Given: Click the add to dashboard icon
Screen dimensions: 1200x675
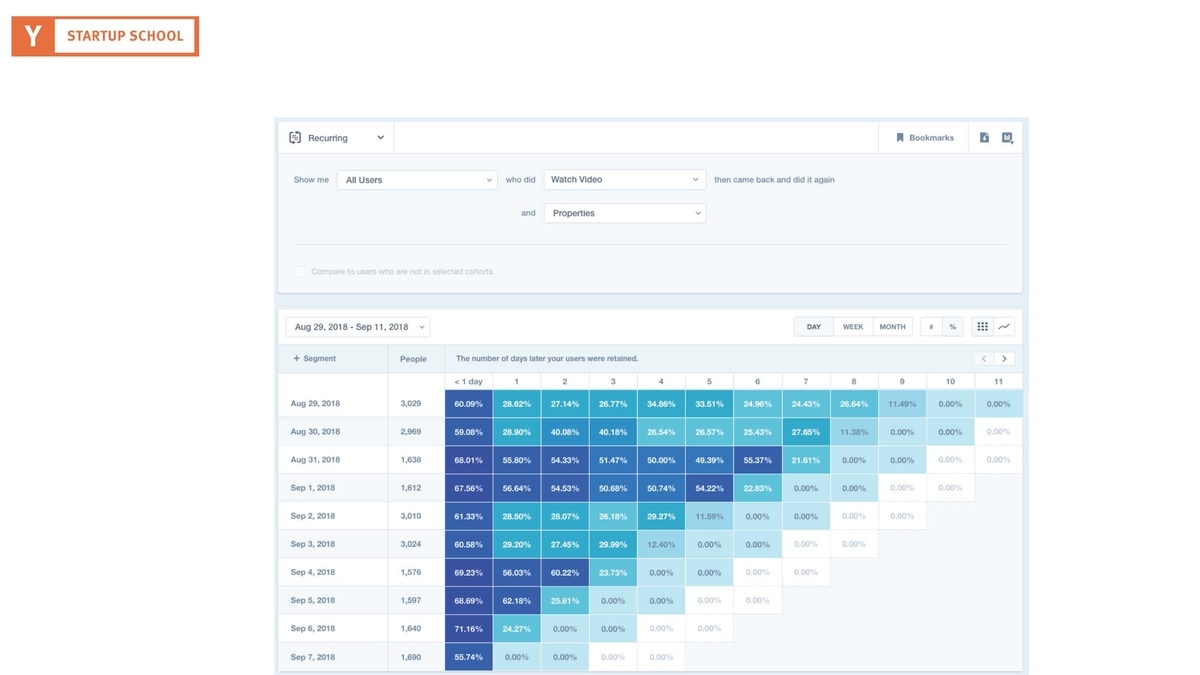Looking at the screenshot, I should 1007,138.
